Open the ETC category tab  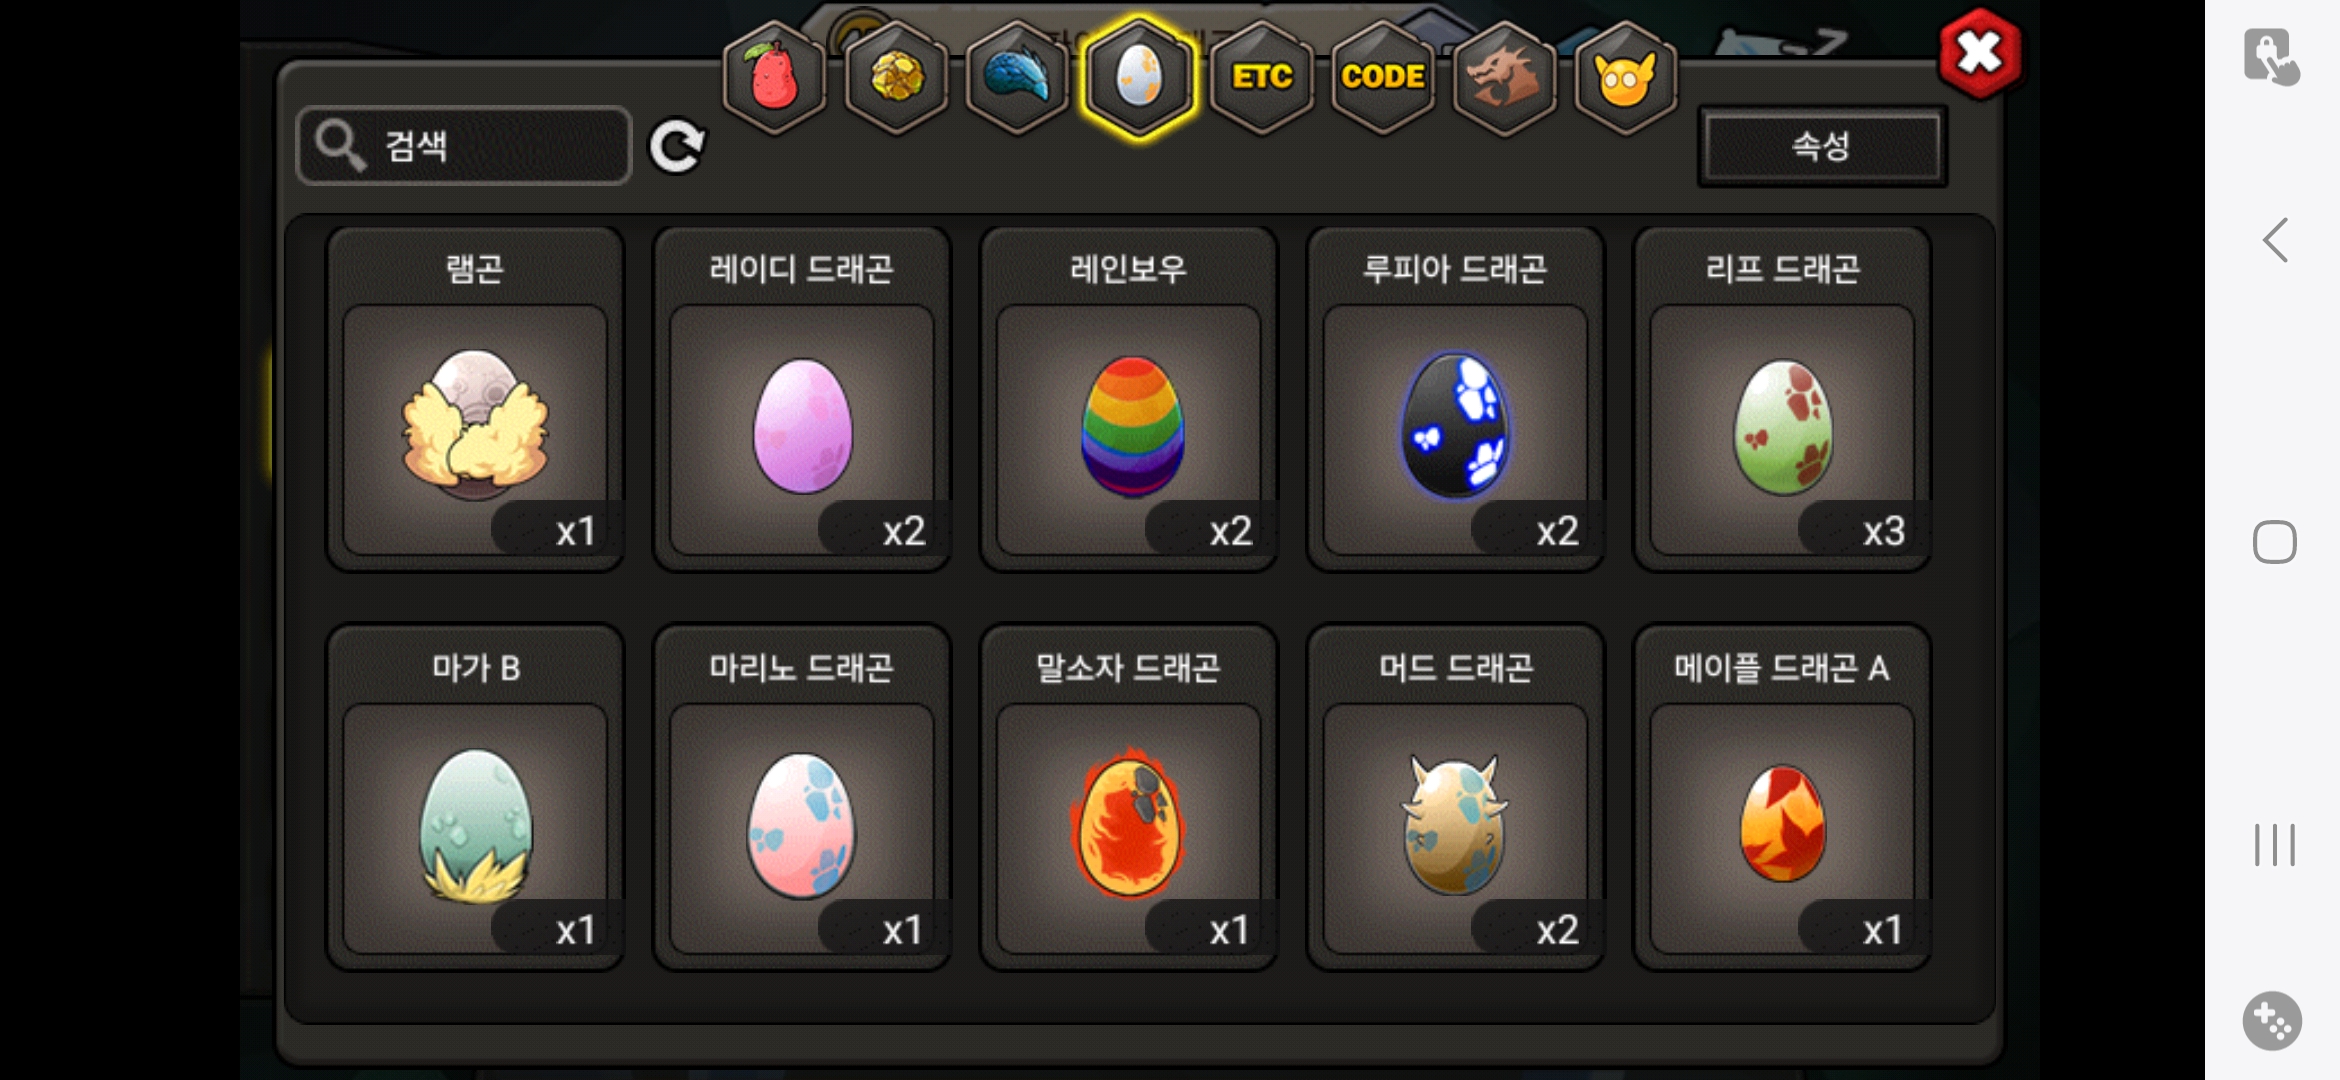click(1261, 77)
